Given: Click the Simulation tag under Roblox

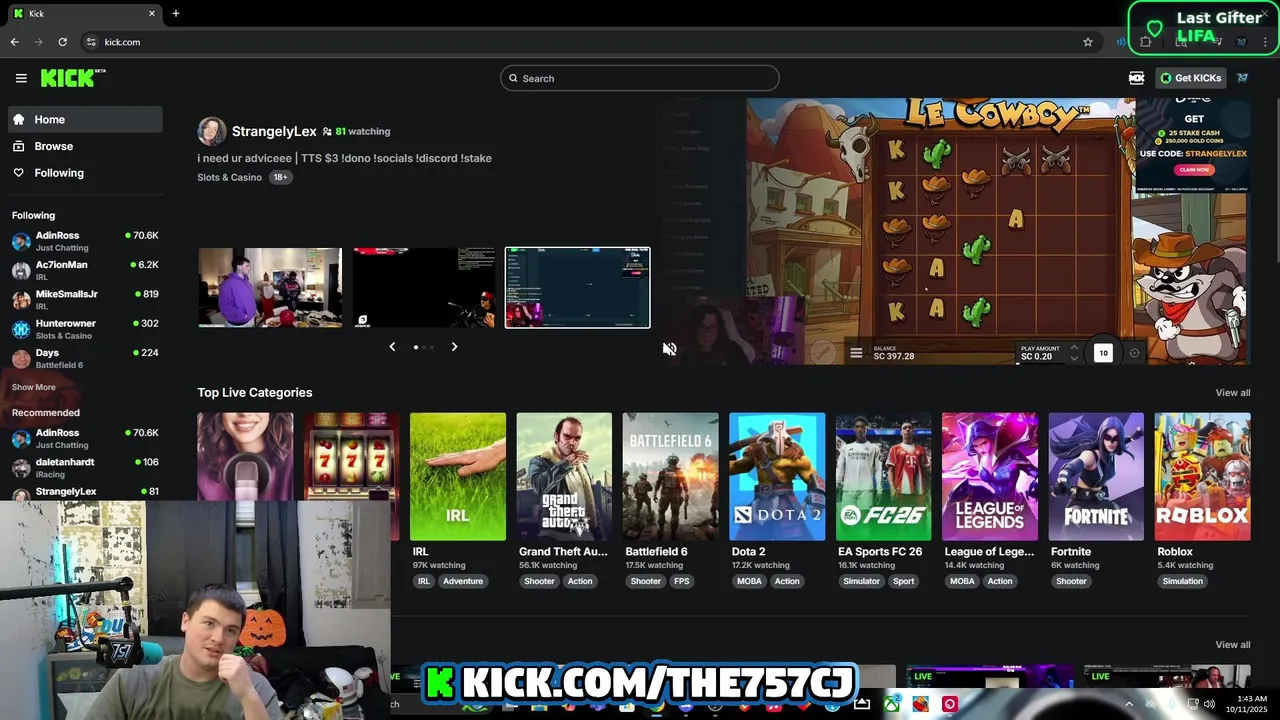Looking at the screenshot, I should tap(1183, 581).
